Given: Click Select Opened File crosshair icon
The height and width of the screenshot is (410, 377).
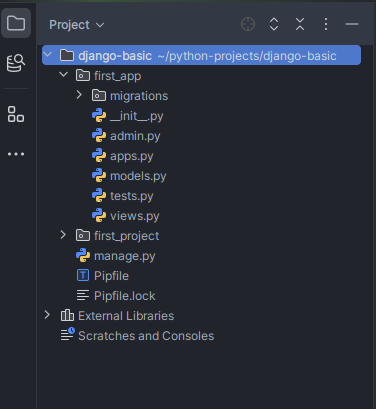Looking at the screenshot, I should pos(248,24).
